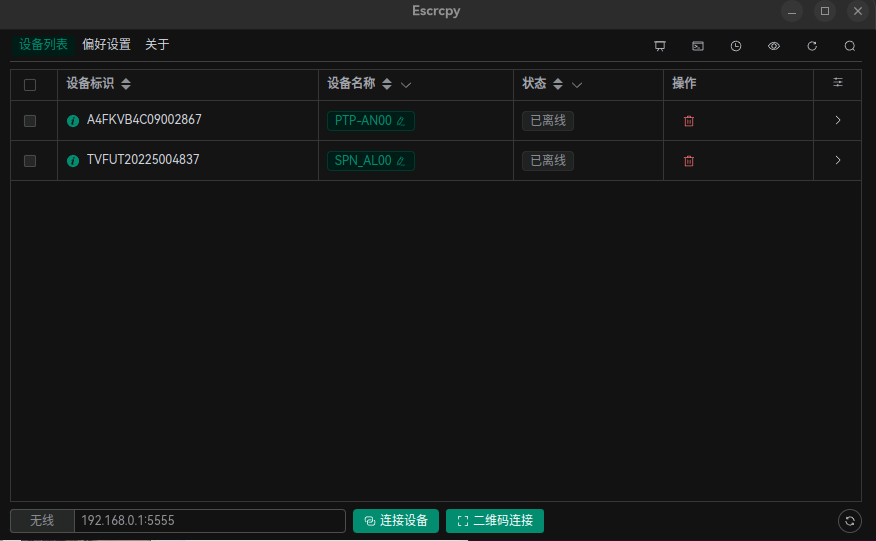
Task: Click device ID text TVFUT20225004837
Action: 143,160
